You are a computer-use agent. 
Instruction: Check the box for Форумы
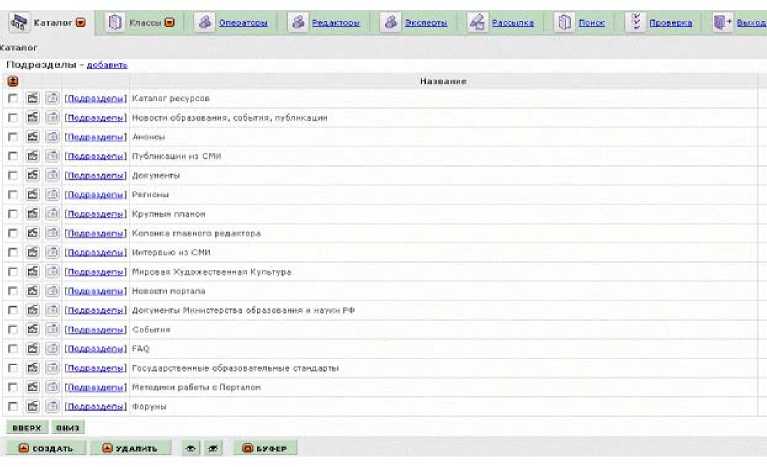coord(13,406)
